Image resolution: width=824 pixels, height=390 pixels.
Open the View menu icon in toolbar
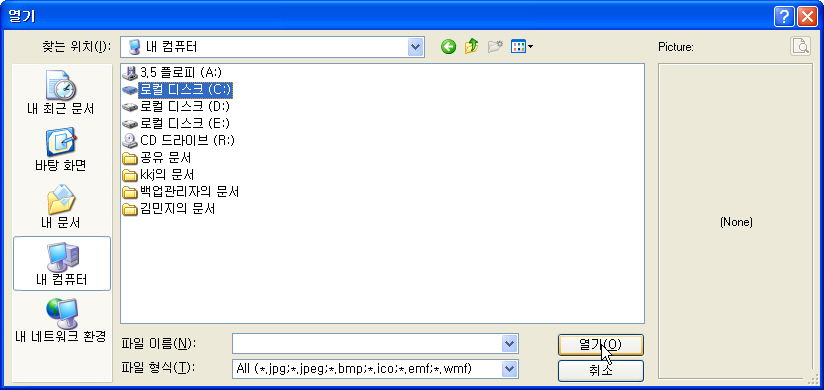pos(522,47)
